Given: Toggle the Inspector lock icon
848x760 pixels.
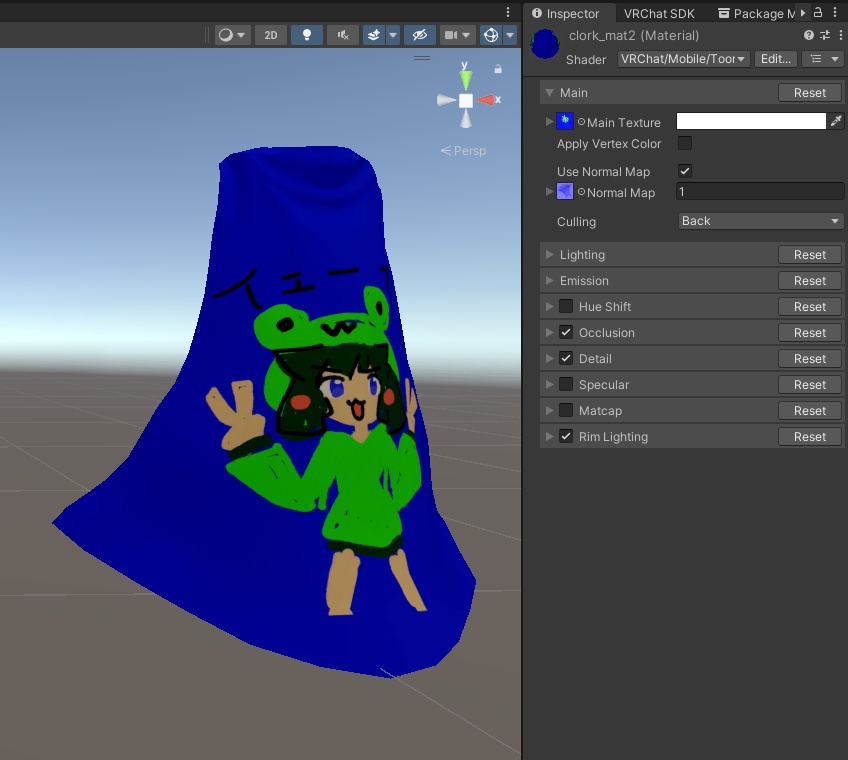Looking at the screenshot, I should (818, 12).
